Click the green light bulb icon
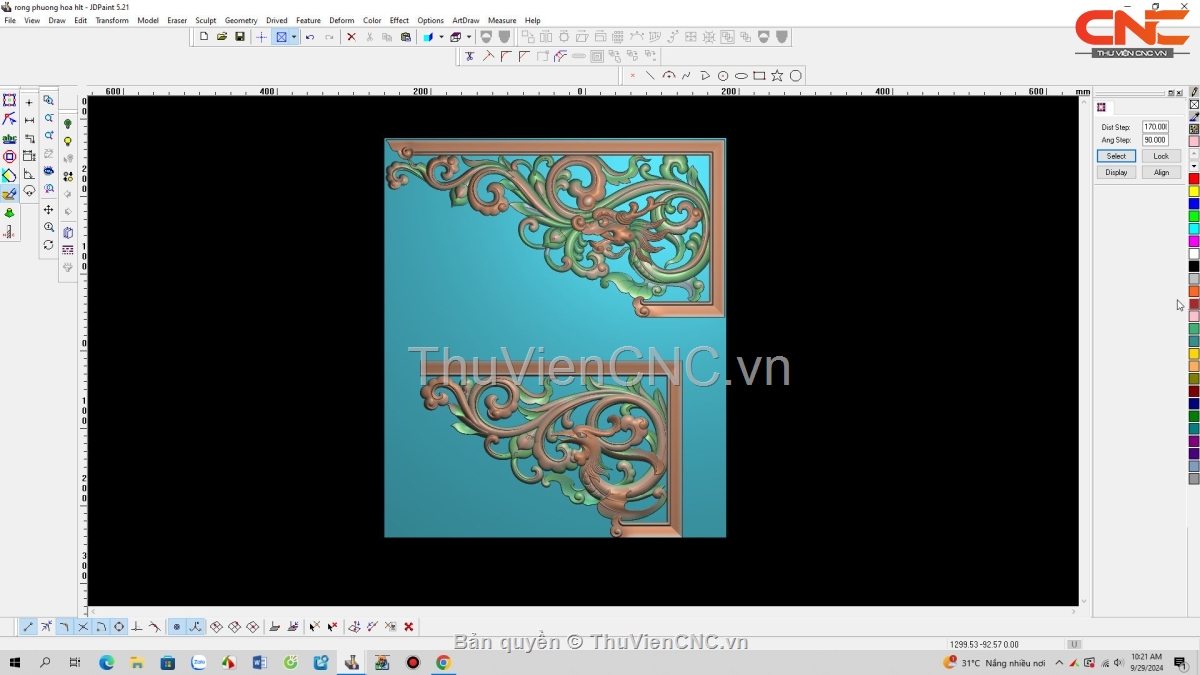This screenshot has width=1200, height=675. click(67, 124)
